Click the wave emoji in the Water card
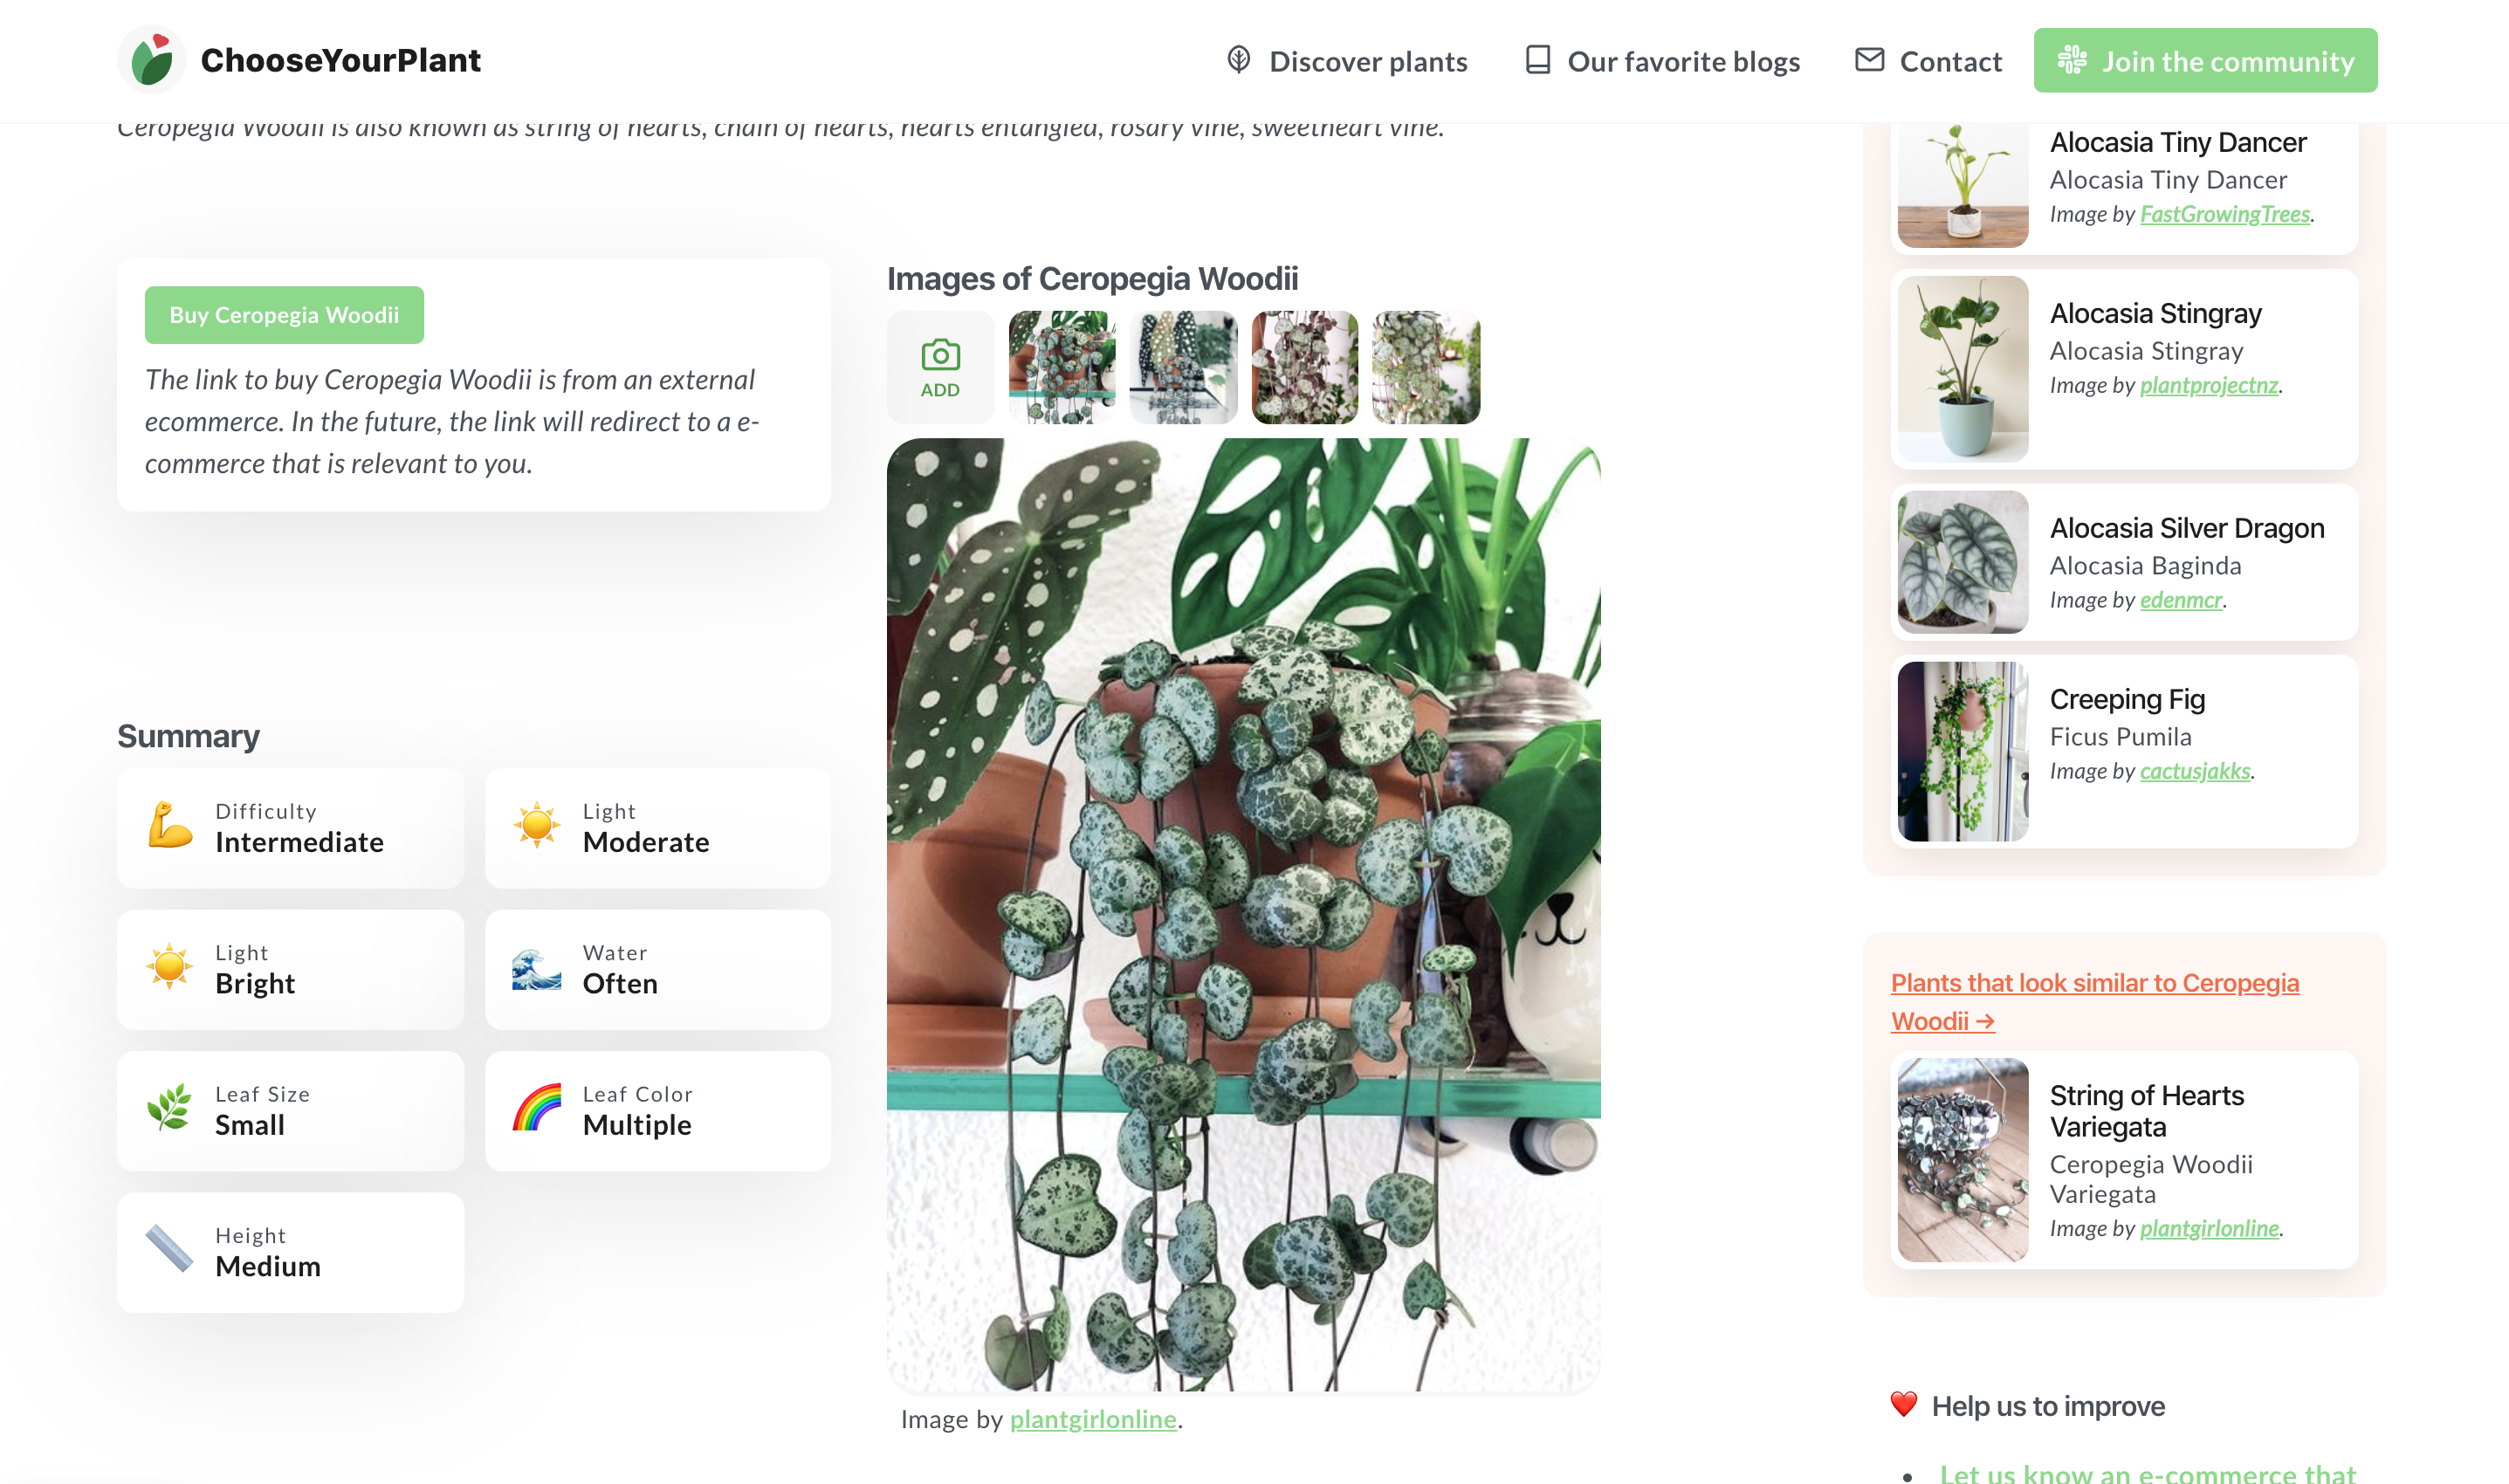This screenshot has width=2509, height=1484. 536,968
